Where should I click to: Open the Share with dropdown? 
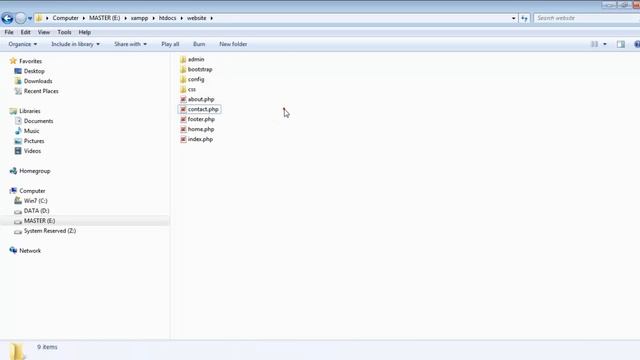[x=130, y=44]
